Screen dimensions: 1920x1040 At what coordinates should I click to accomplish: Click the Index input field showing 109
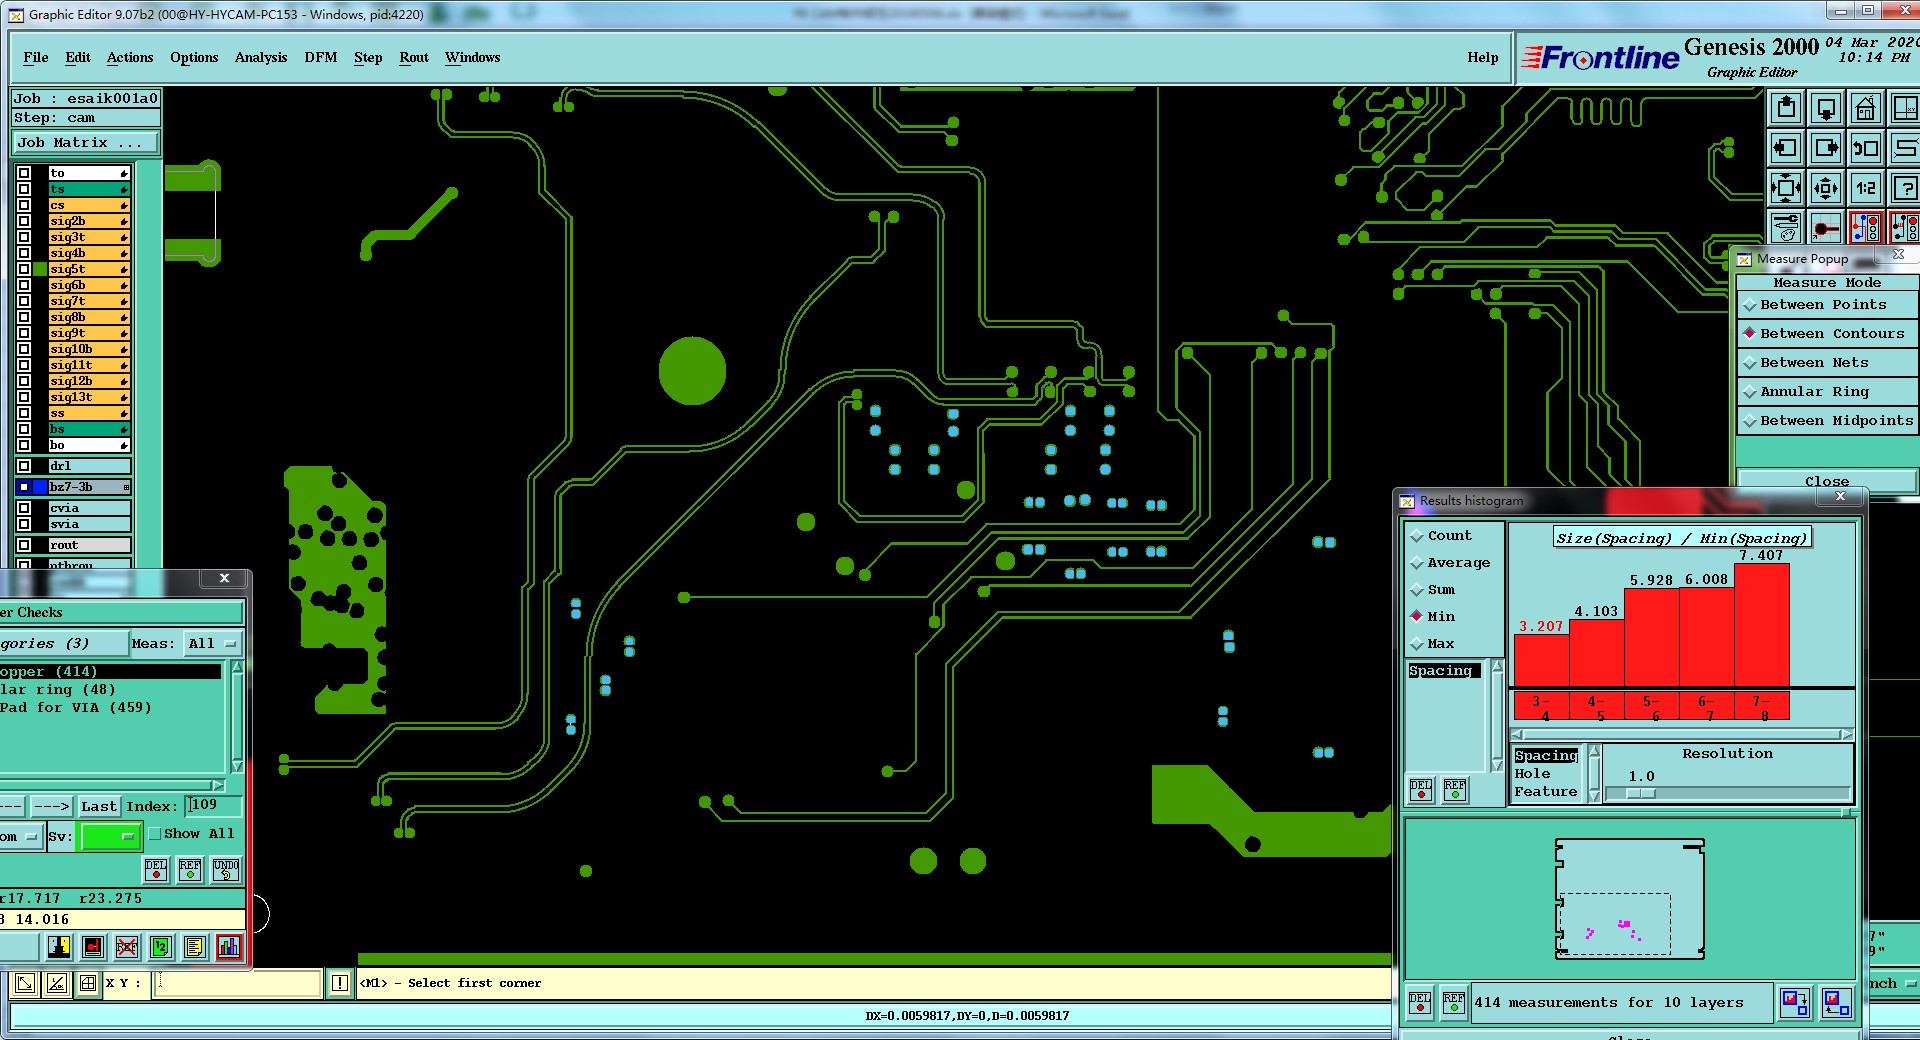click(x=215, y=805)
